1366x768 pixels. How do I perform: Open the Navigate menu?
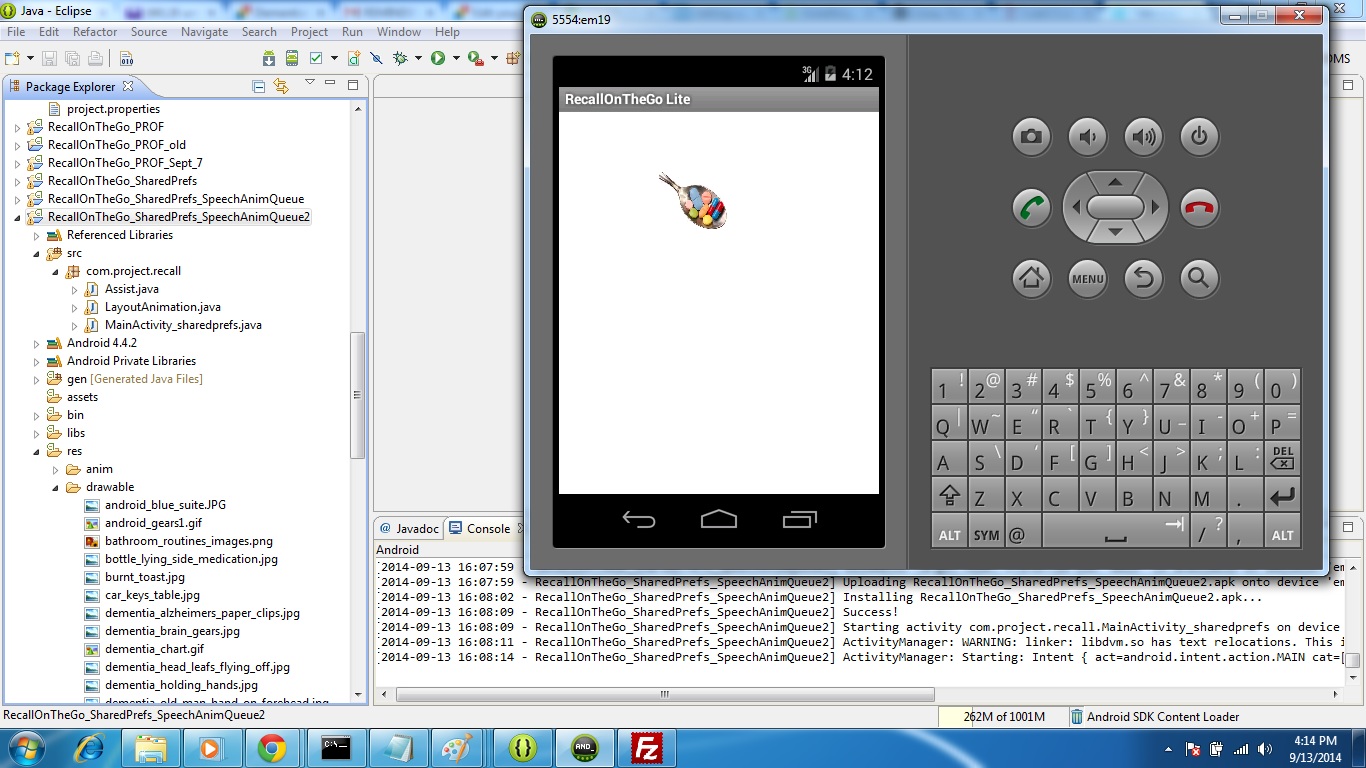[204, 32]
